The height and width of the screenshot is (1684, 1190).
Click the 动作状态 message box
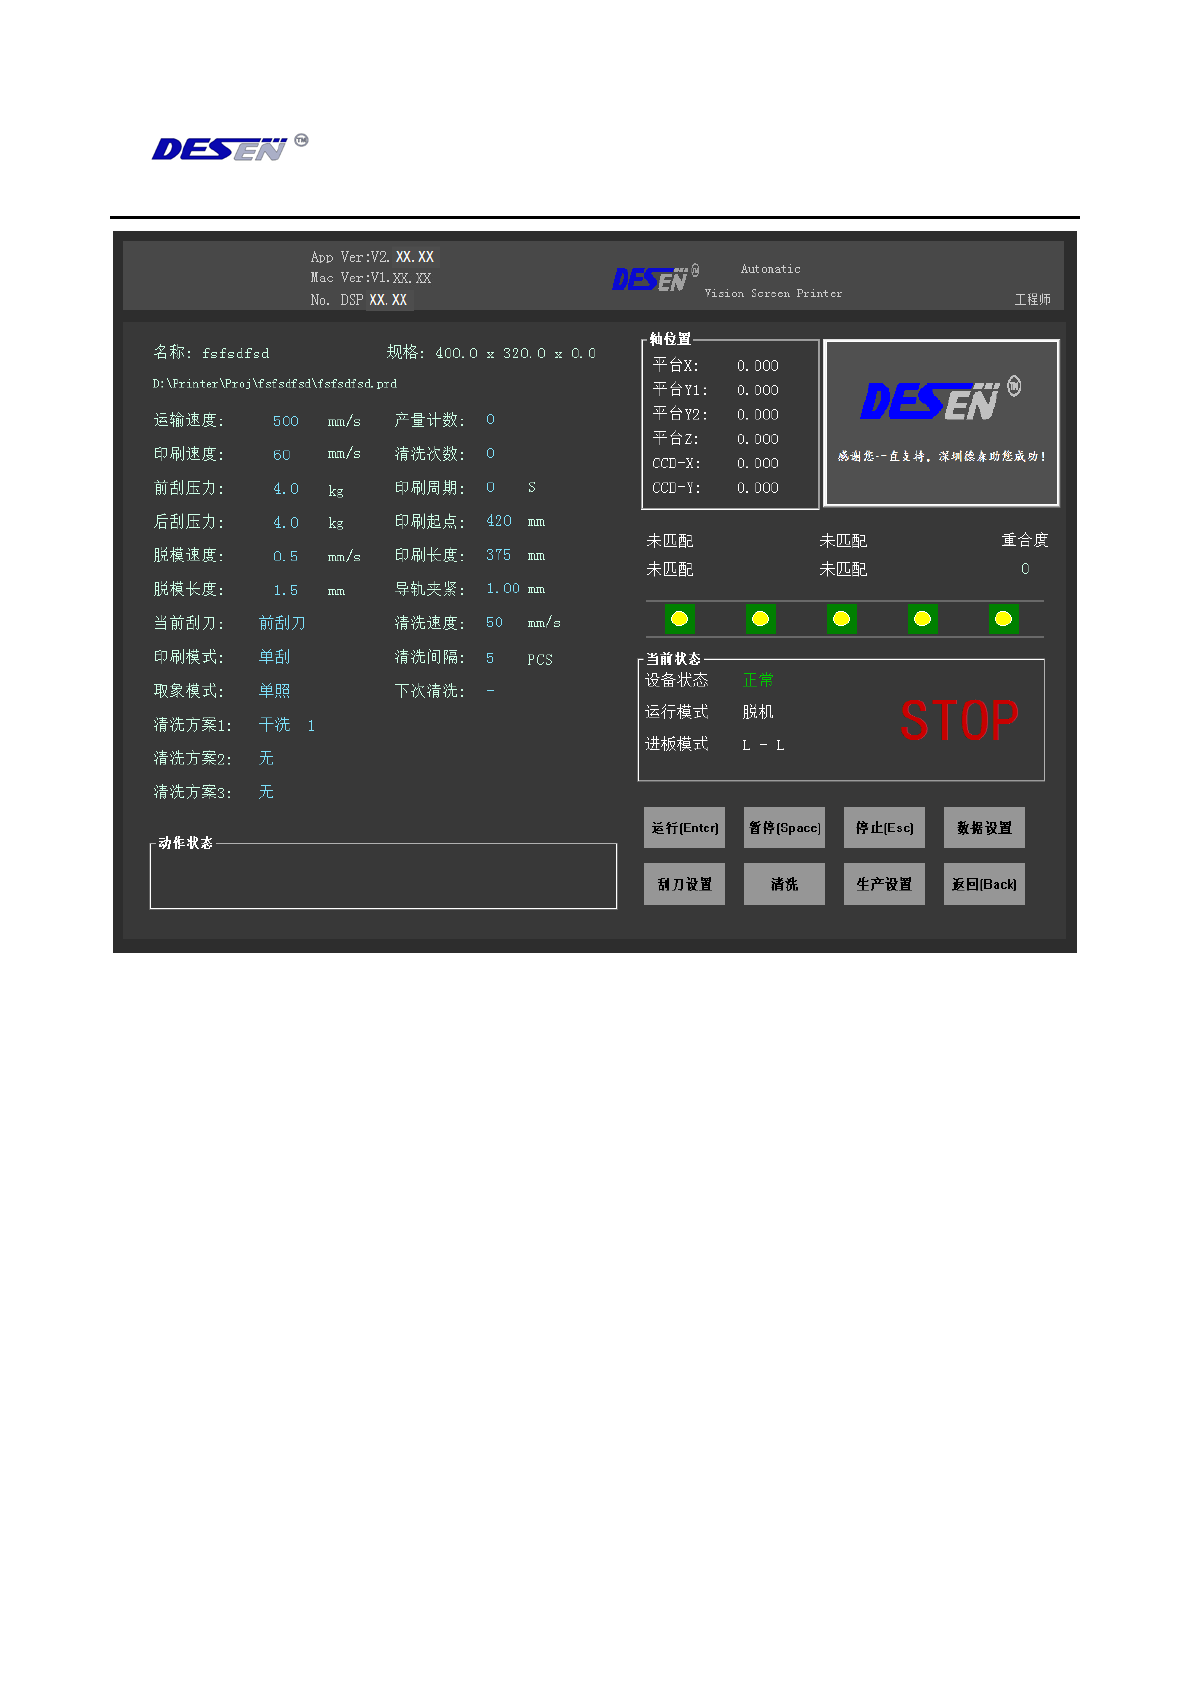[383, 875]
